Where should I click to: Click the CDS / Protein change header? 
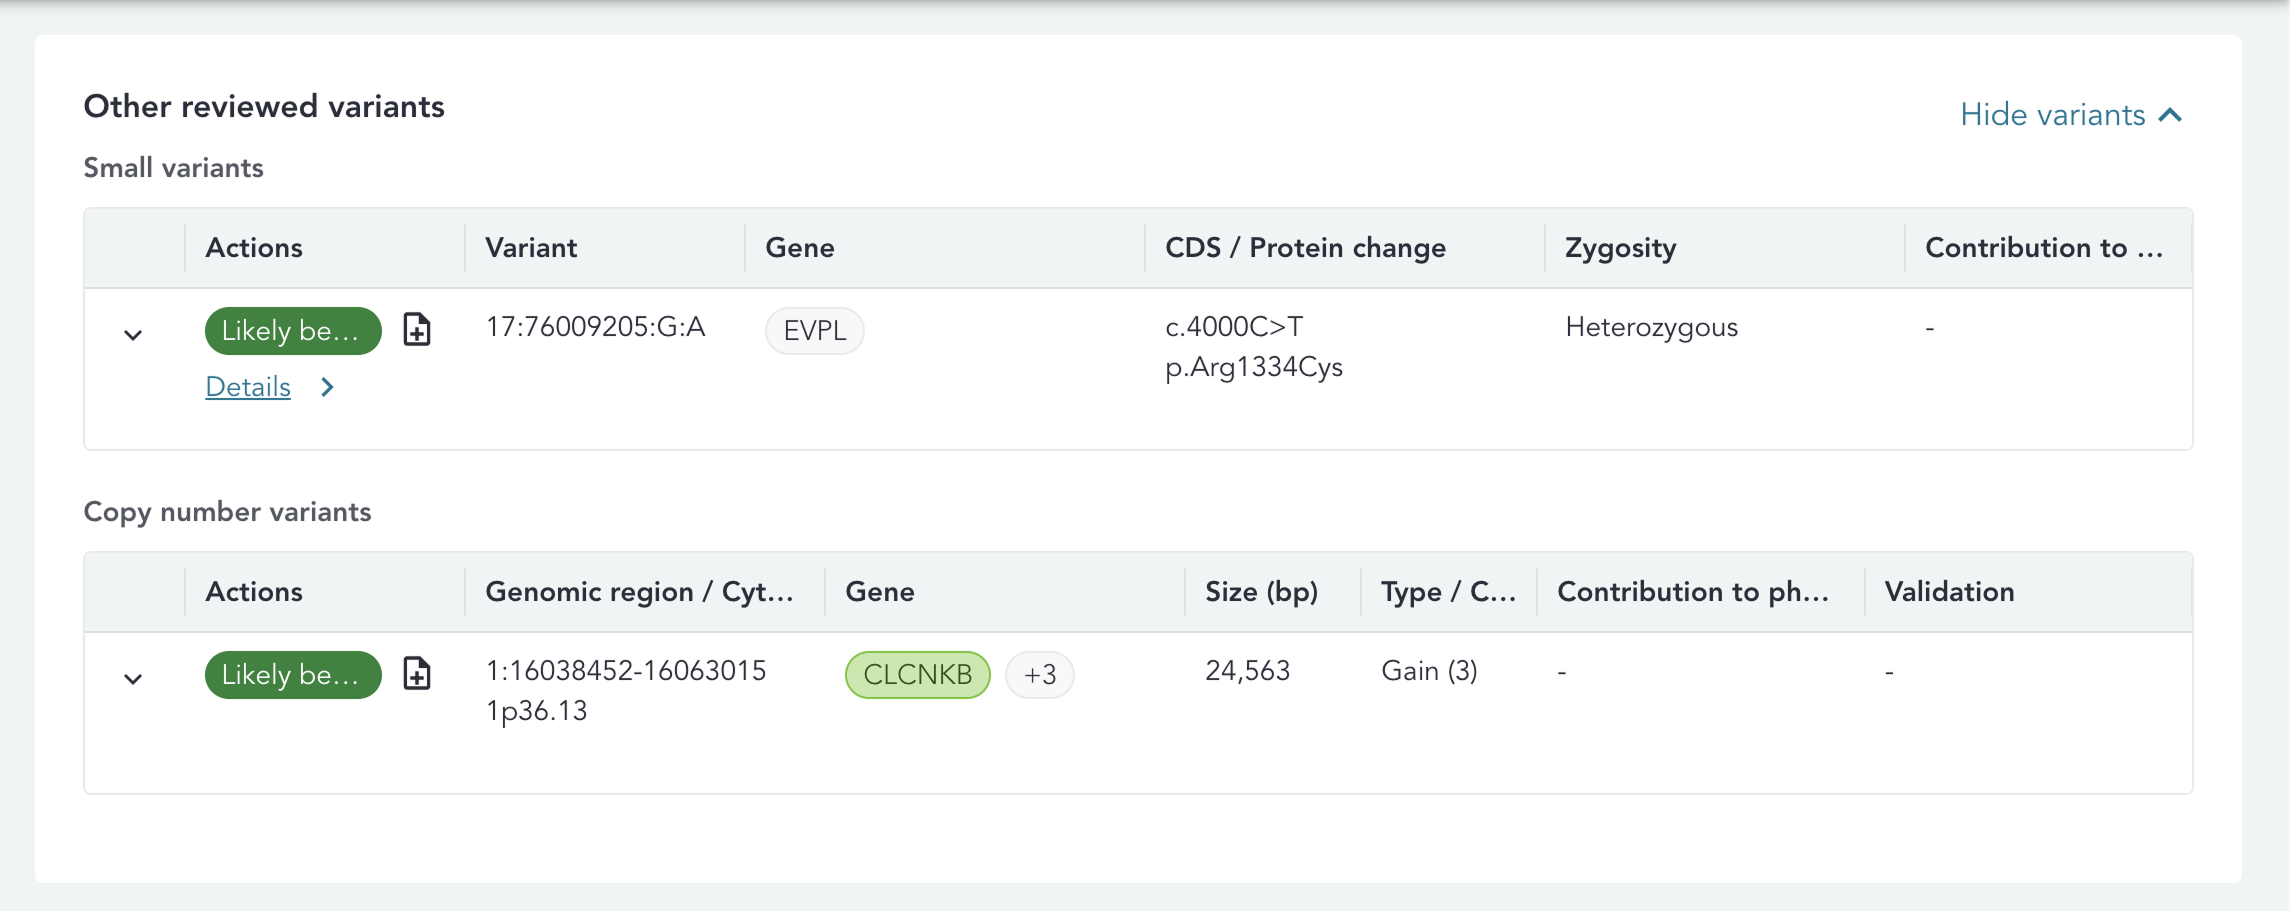click(1305, 248)
